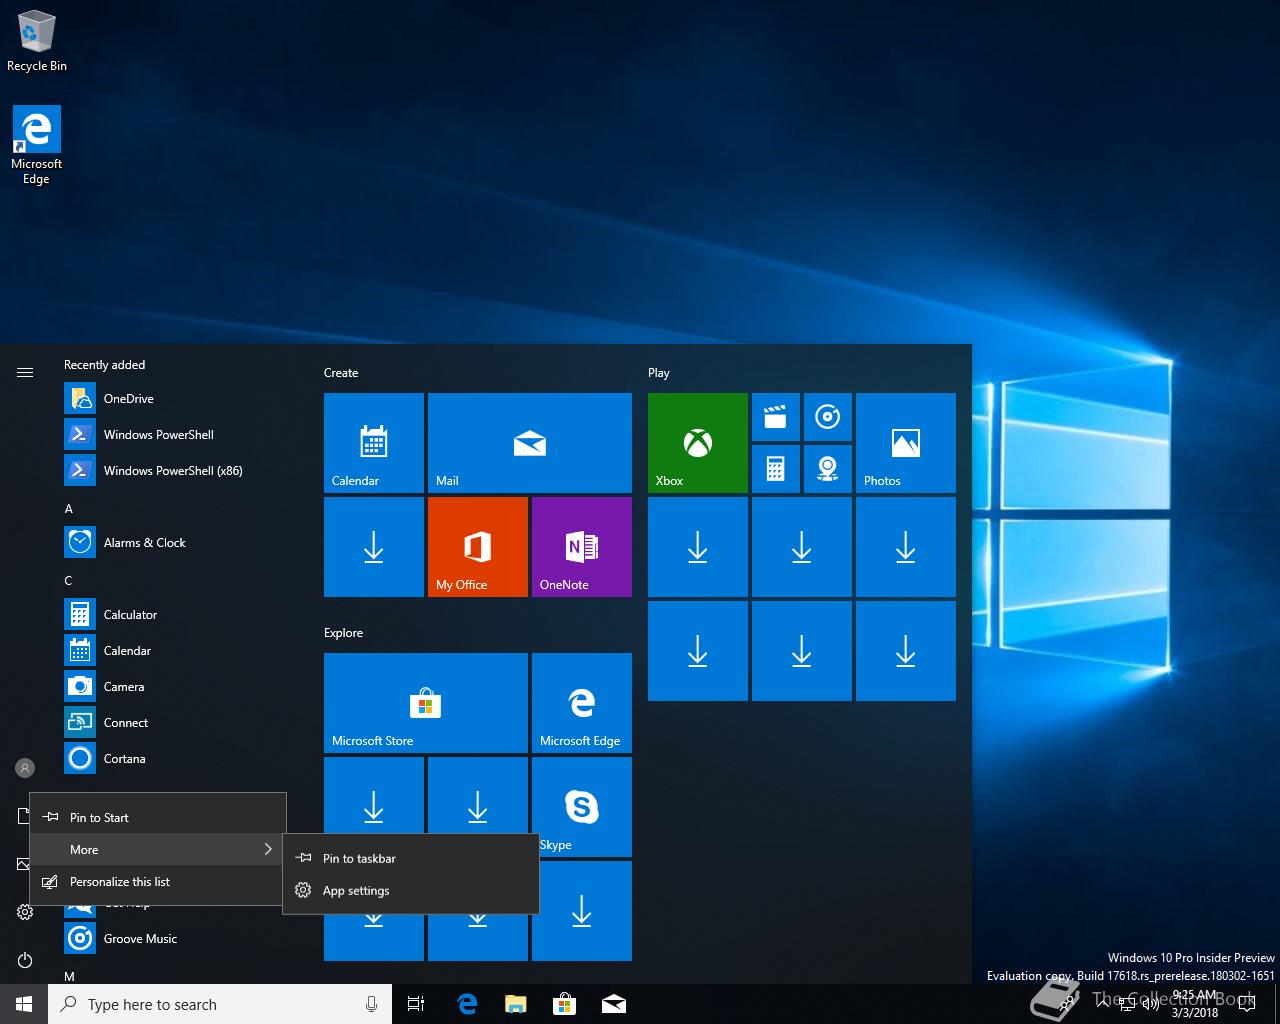Click the Power button in Start
Screen dimensions: 1280x1024
(25, 960)
